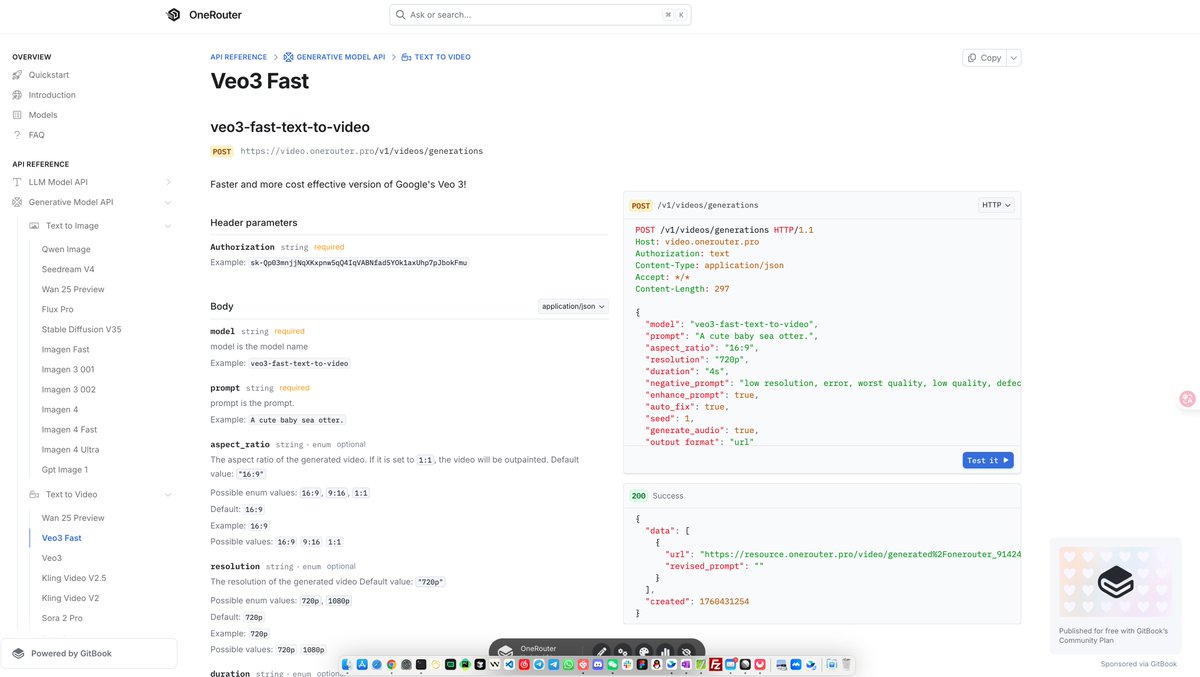Open Imagen 4 Fast in the sidebar
This screenshot has width=1200, height=677.
[68, 430]
